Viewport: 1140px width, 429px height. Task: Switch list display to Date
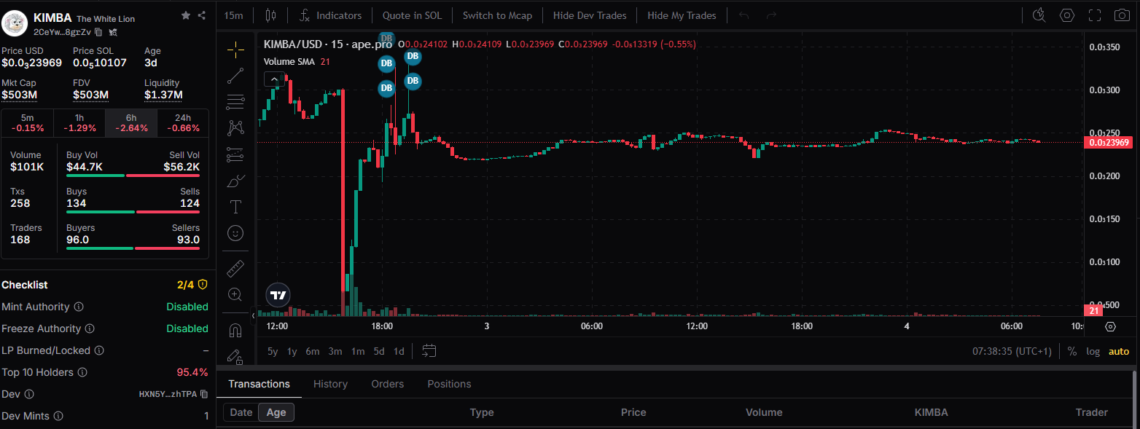click(241, 412)
